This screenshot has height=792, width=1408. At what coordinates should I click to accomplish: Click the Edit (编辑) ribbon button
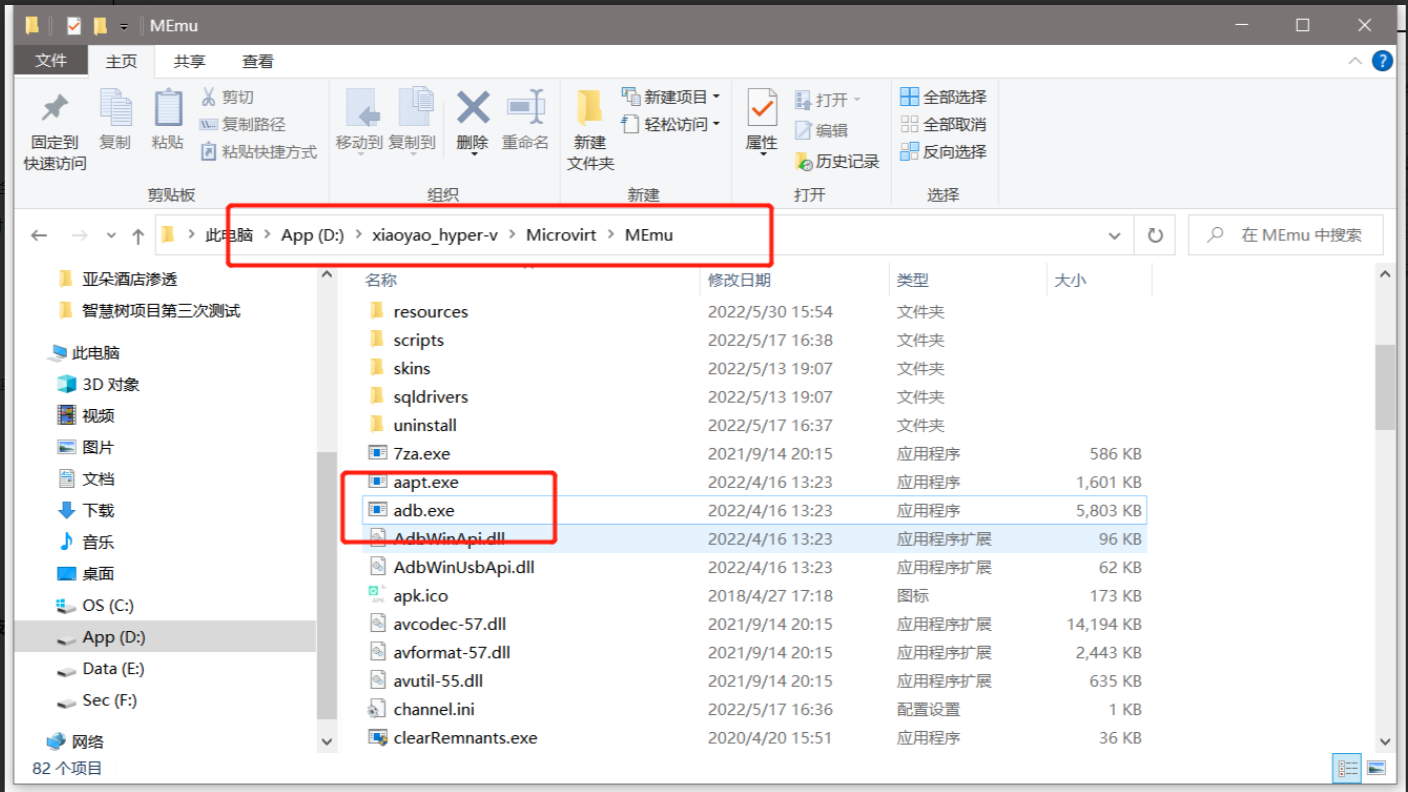click(822, 130)
